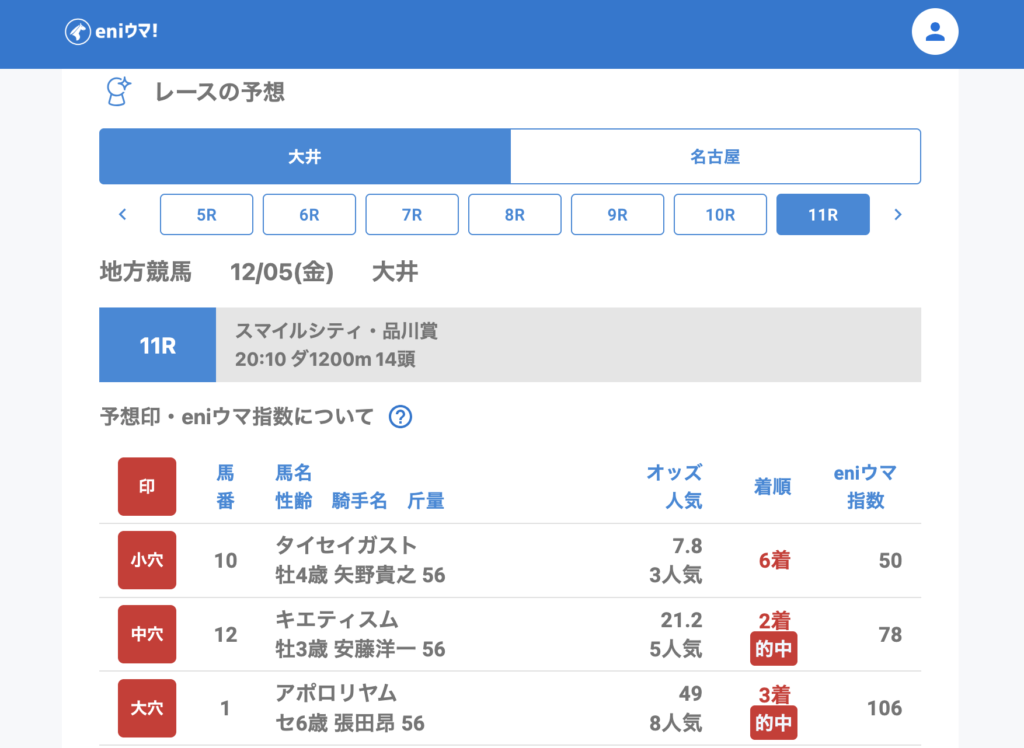
Task: Click the 中穴 prediction mark badge
Action: click(x=147, y=634)
